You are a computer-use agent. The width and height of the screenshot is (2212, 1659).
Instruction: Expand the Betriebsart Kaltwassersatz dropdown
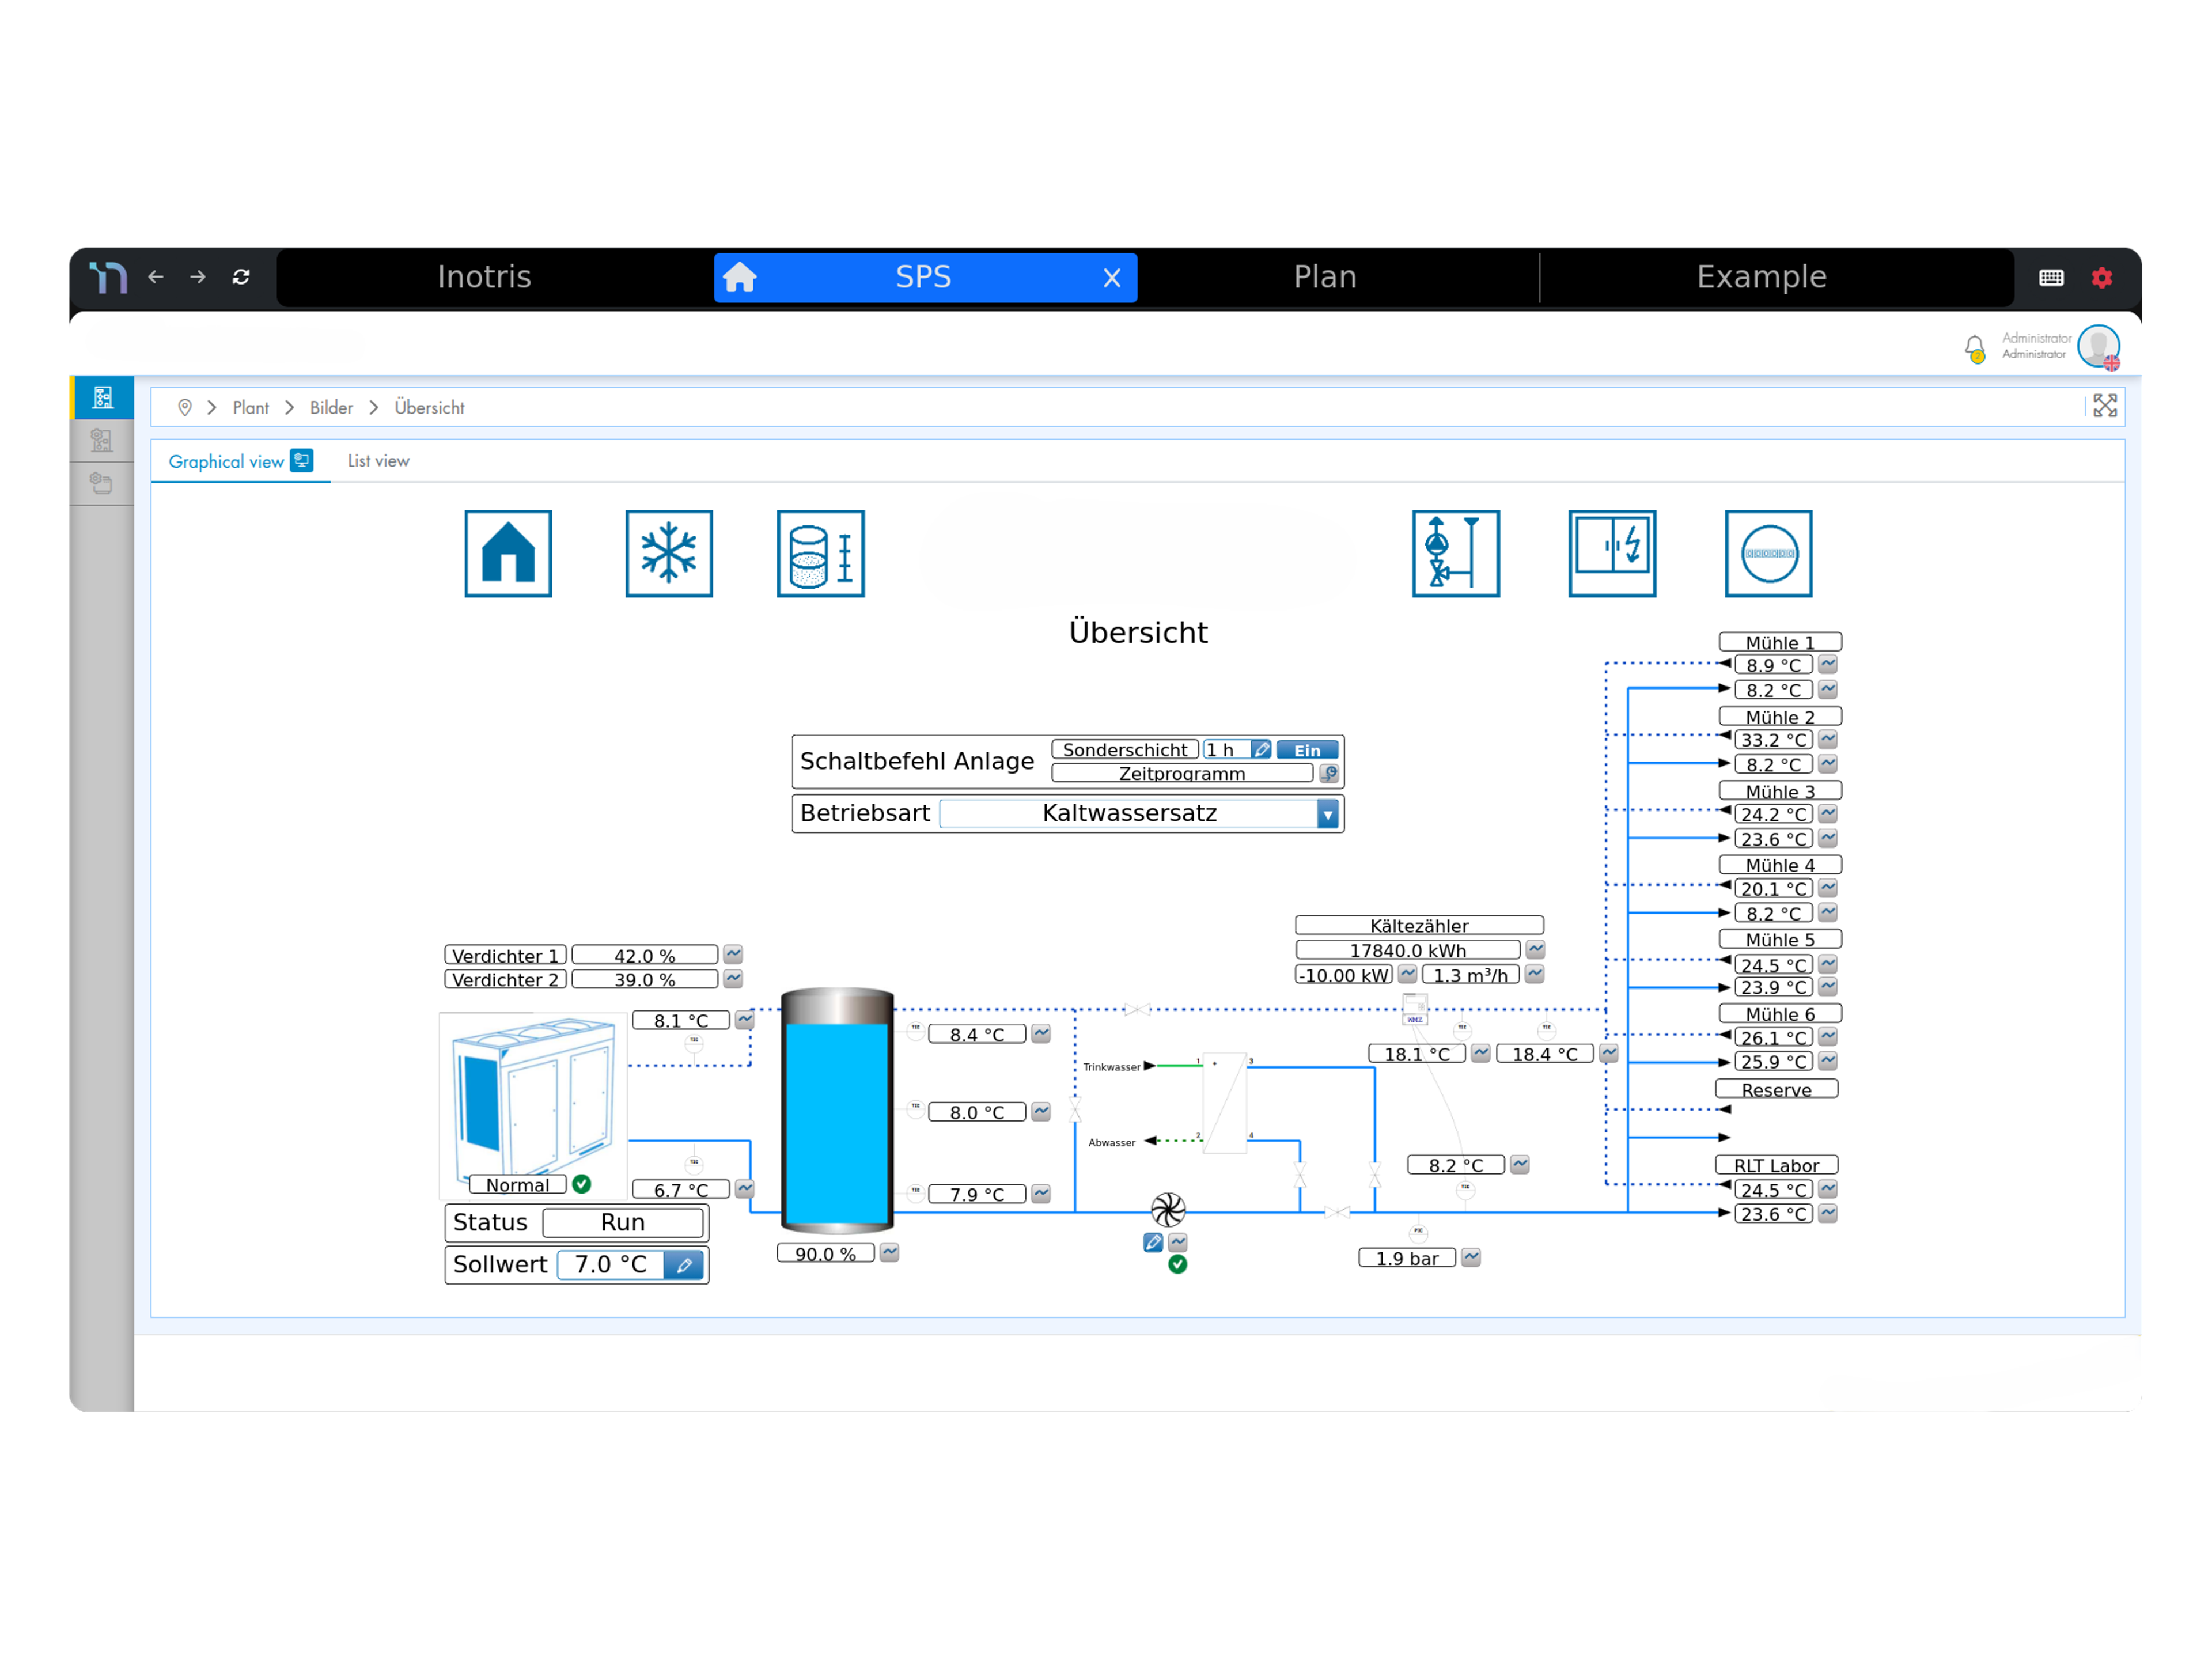(x=1327, y=814)
